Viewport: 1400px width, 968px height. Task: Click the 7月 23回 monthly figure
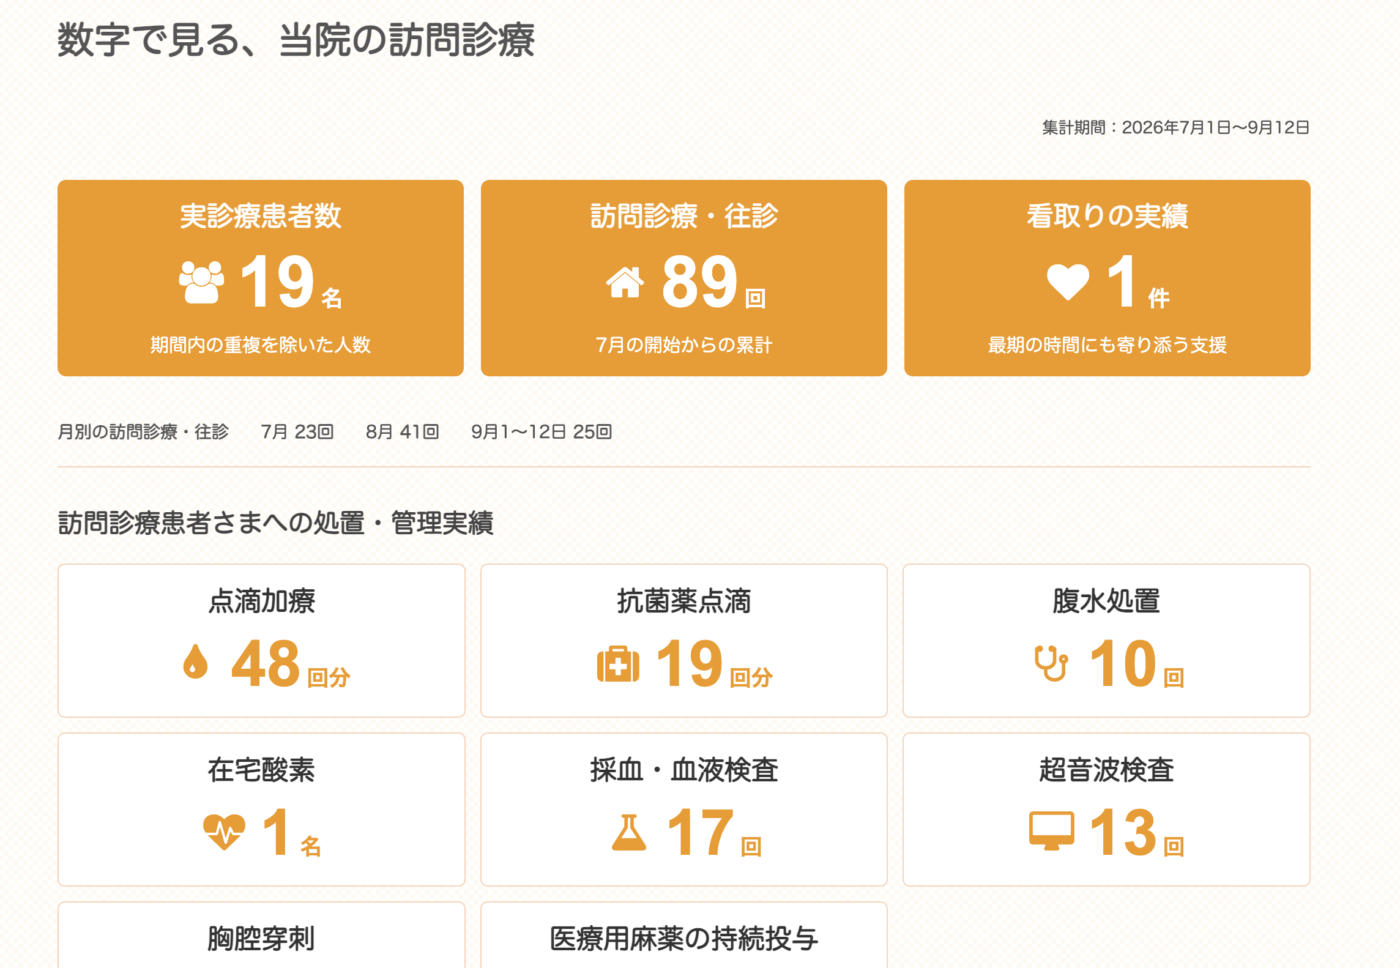[297, 432]
